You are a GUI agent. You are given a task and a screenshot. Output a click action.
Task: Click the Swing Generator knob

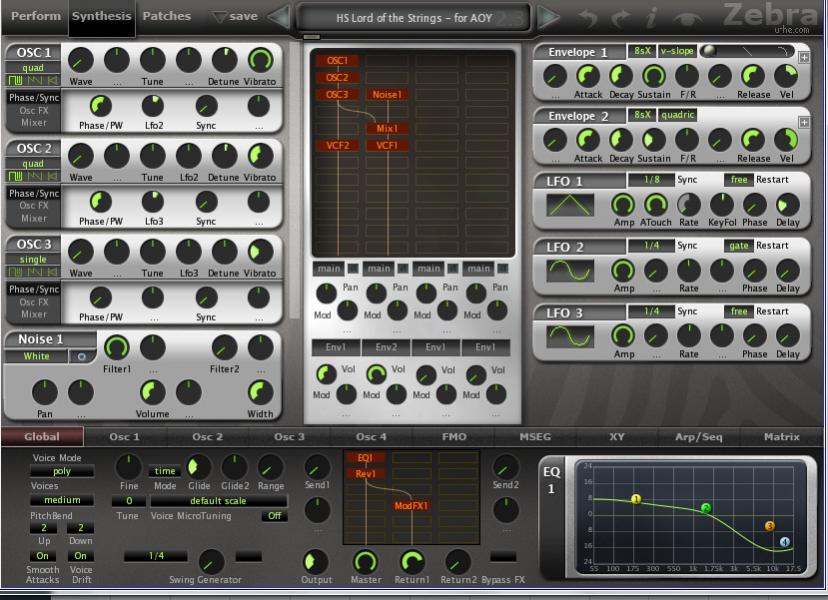(211, 561)
